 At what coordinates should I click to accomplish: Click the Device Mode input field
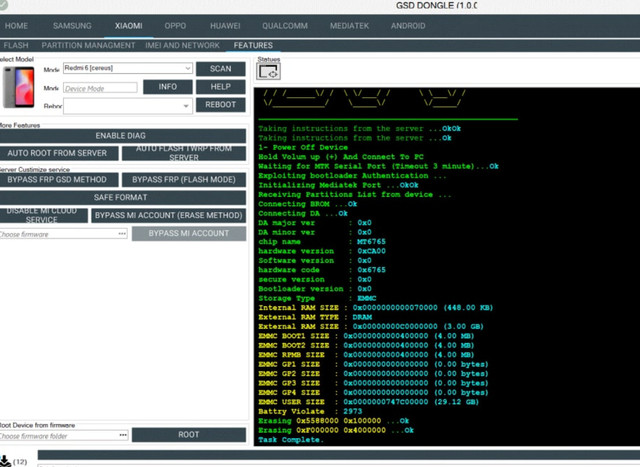coord(100,88)
